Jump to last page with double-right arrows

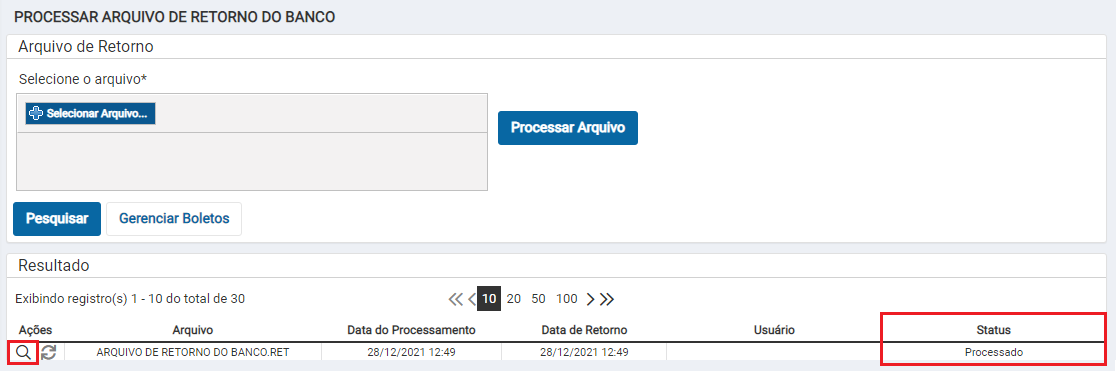pos(606,299)
